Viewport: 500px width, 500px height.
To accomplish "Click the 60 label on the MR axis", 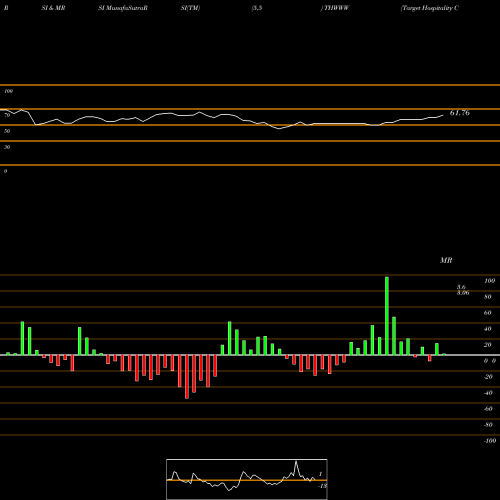I will pyautogui.click(x=488, y=313).
